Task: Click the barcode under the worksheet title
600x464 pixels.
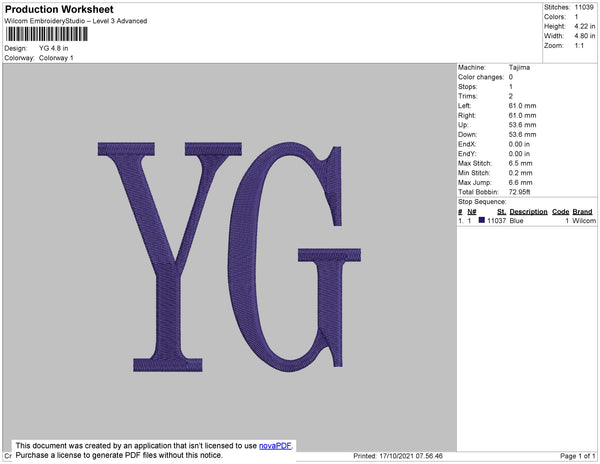Action: coord(47,34)
